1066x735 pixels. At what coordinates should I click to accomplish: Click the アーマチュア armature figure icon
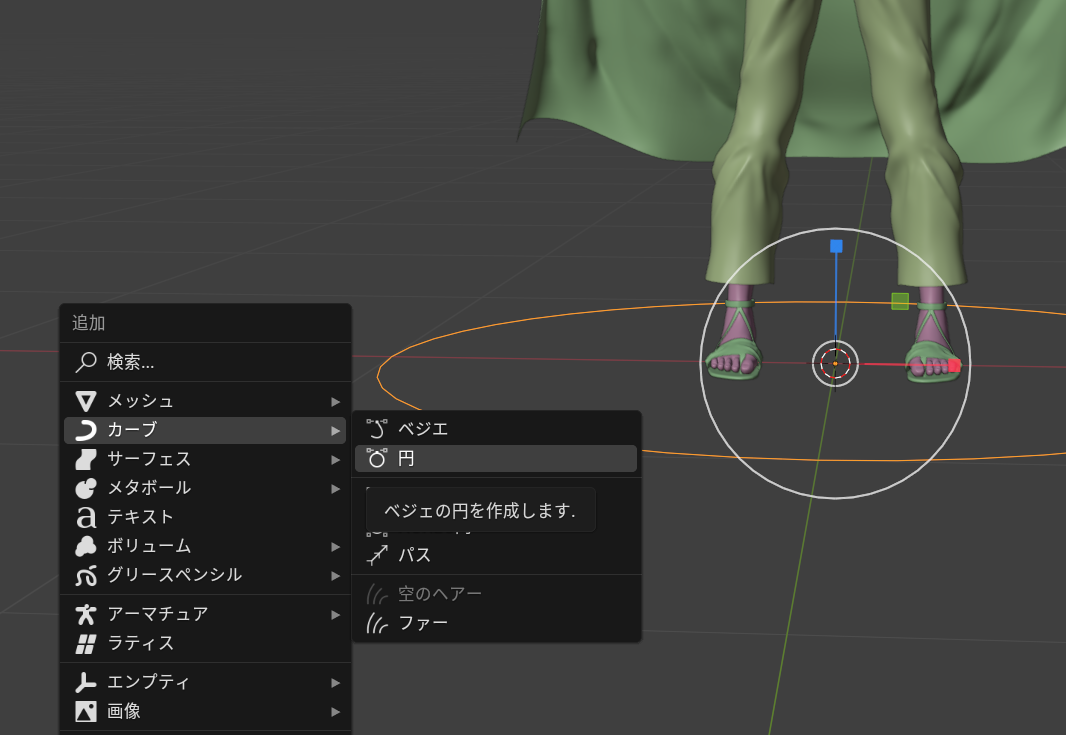click(x=86, y=614)
